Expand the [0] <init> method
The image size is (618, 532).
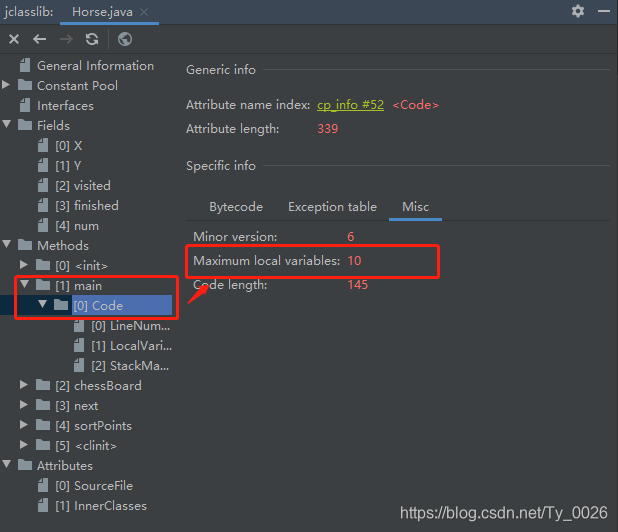24,264
